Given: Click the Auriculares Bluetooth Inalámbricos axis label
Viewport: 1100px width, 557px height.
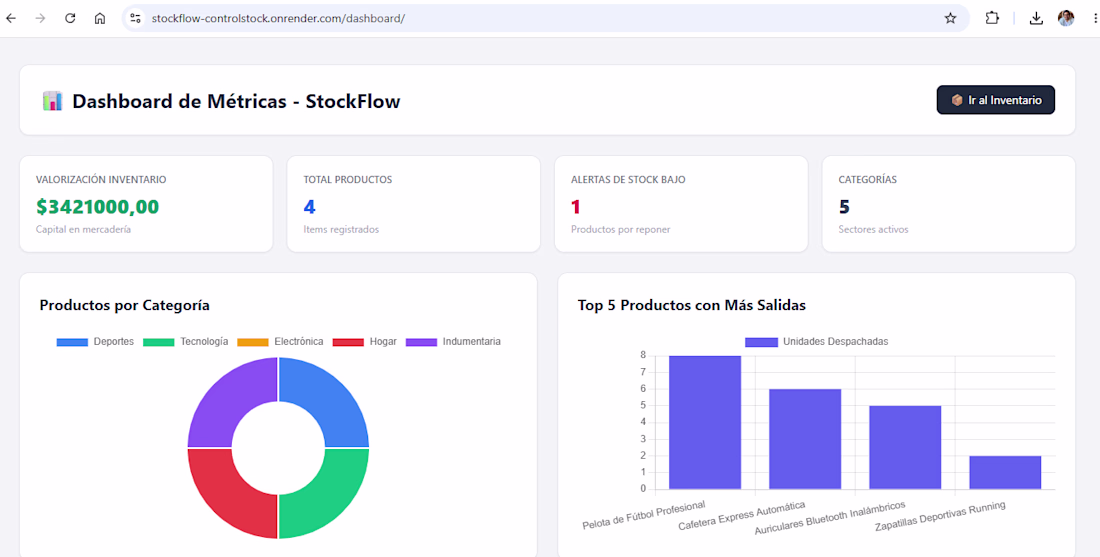Looking at the screenshot, I should (x=830, y=518).
